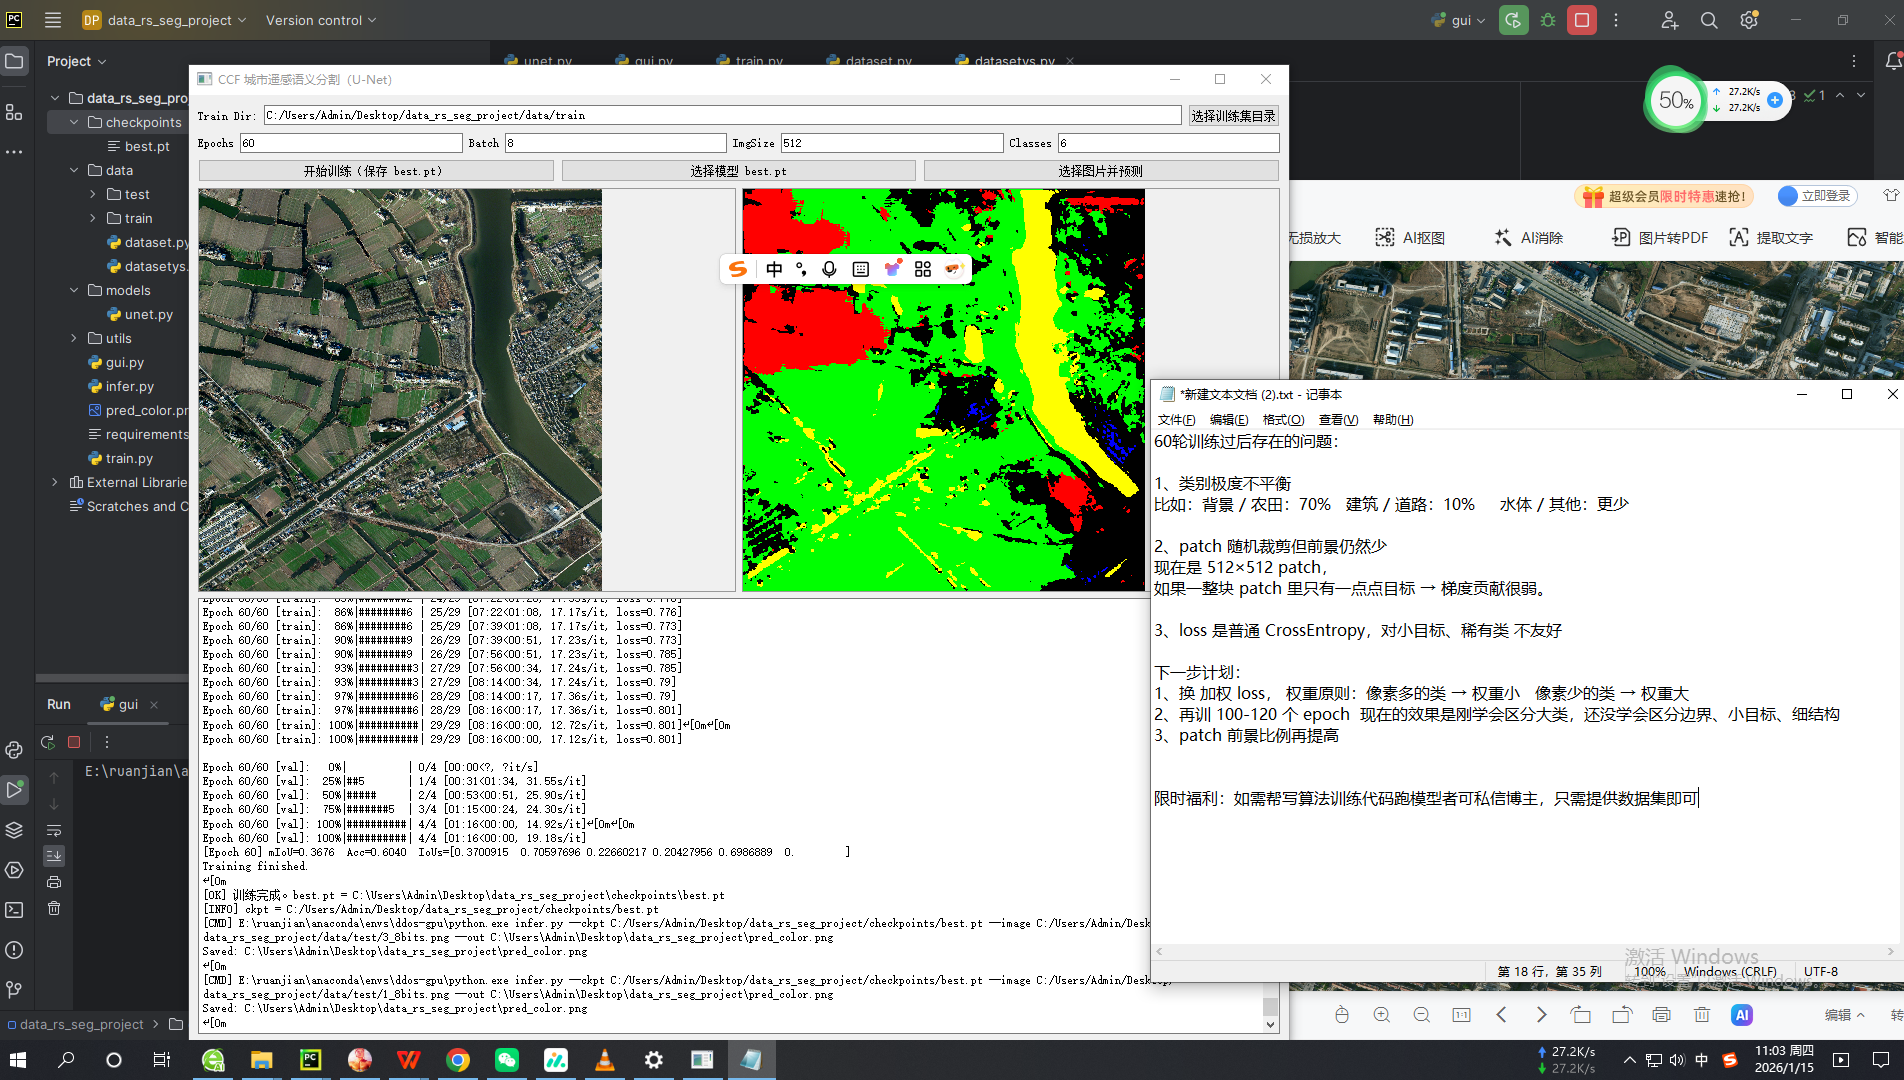Click the Debug bug icon in PyCharm toolbar
The width and height of the screenshot is (1904, 1080).
point(1548,20)
